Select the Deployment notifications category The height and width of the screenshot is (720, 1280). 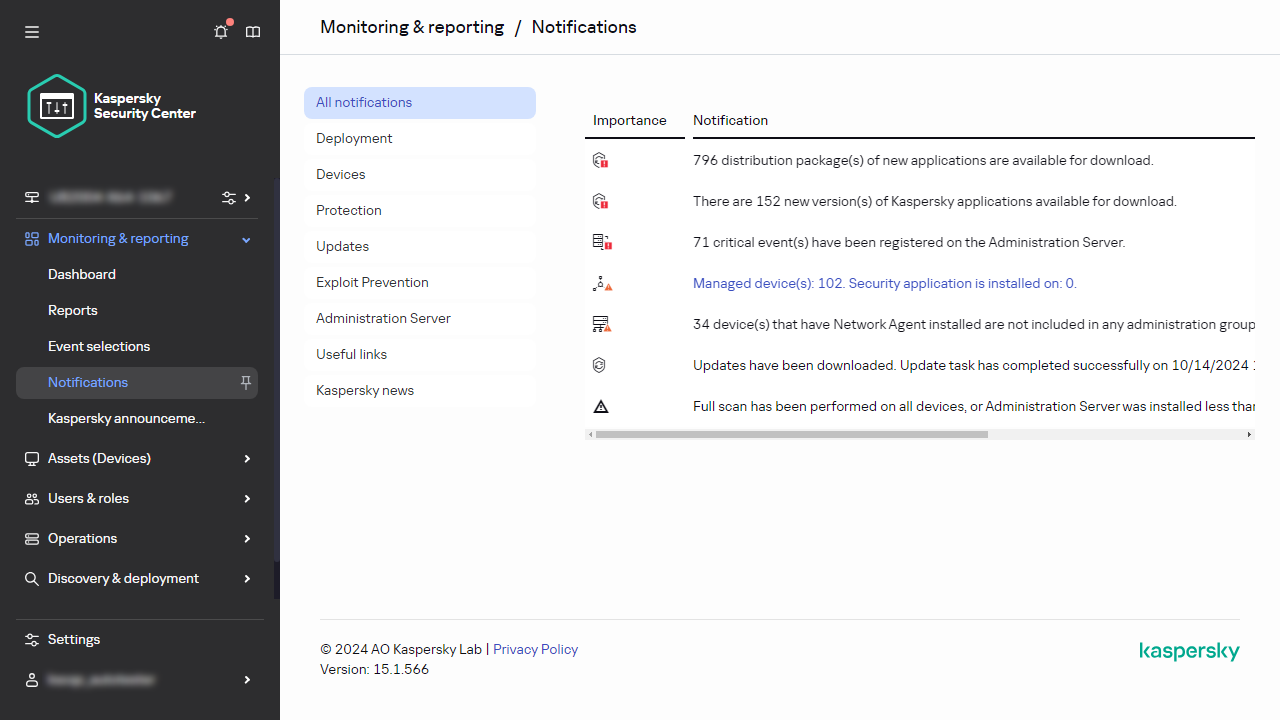pyautogui.click(x=354, y=138)
